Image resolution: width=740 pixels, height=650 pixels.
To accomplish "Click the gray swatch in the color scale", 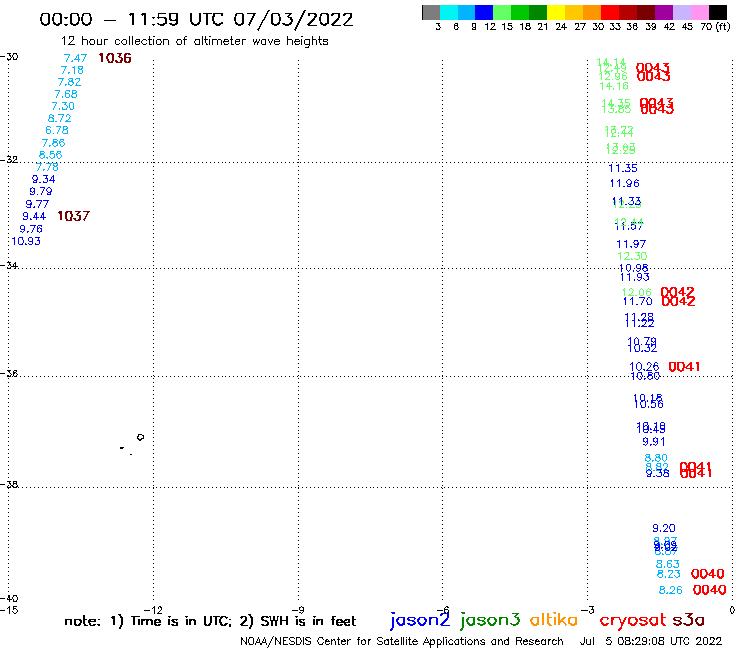I will pos(431,12).
